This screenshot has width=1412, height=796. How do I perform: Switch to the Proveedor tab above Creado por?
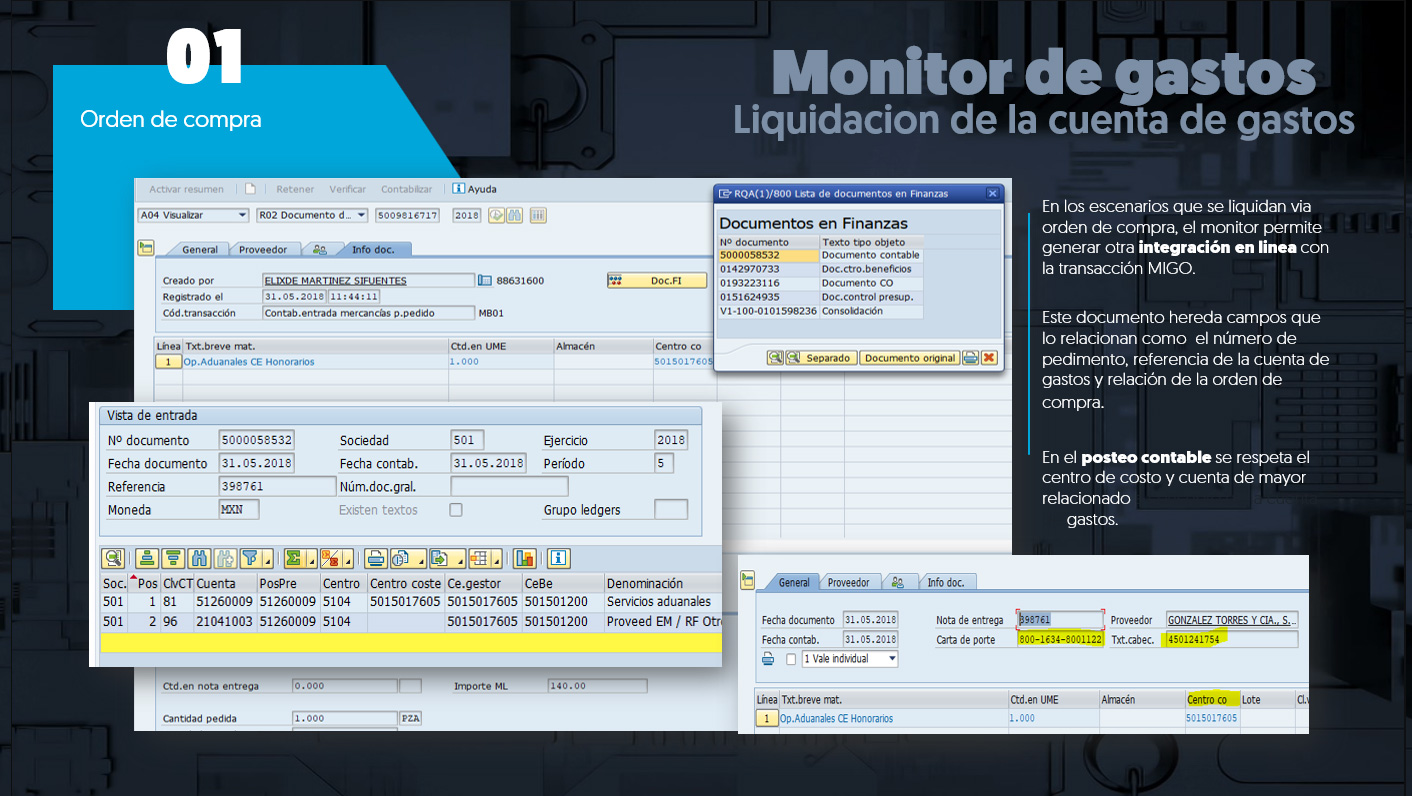(263, 250)
